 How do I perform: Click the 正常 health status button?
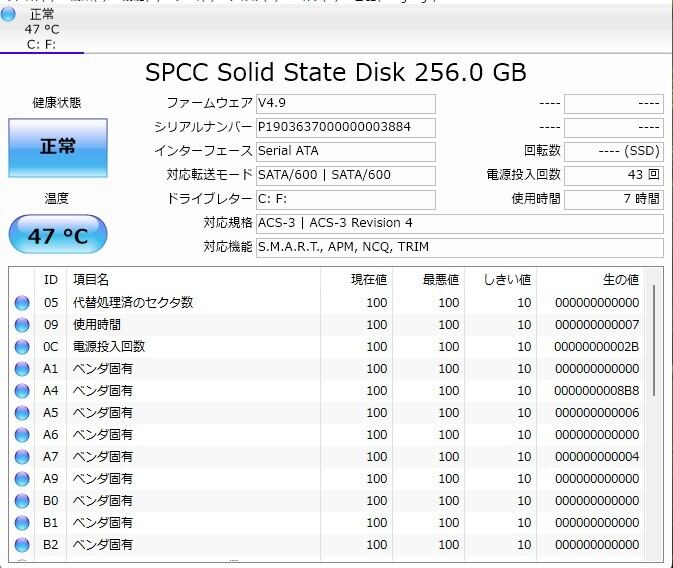click(58, 147)
